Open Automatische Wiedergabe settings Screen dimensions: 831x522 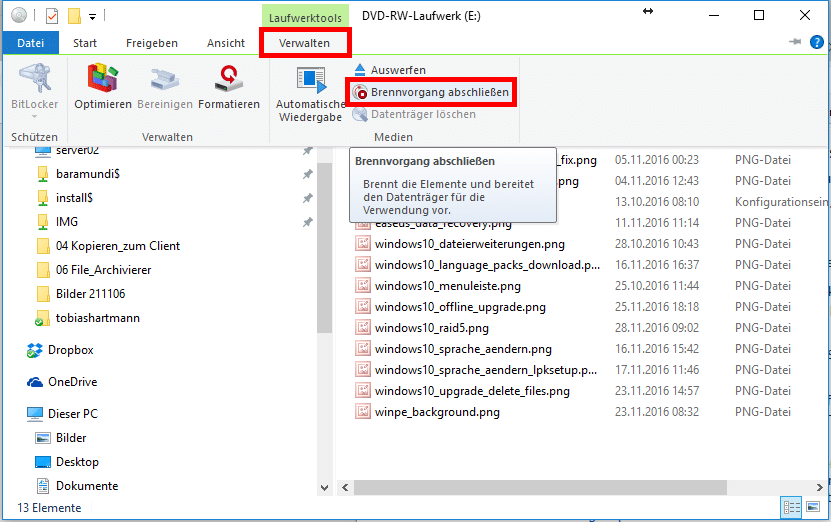coord(310,94)
